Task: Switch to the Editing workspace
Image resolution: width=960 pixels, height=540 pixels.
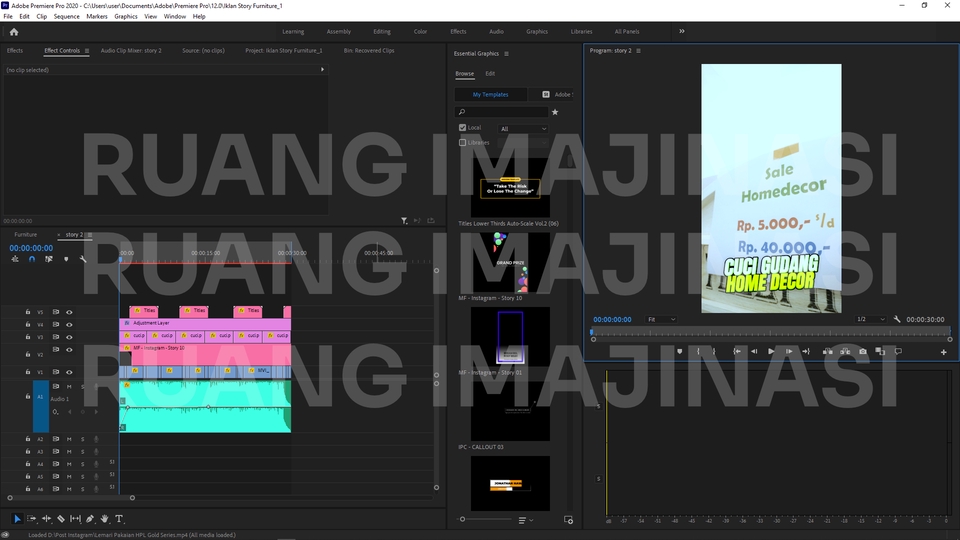Action: 381,32
